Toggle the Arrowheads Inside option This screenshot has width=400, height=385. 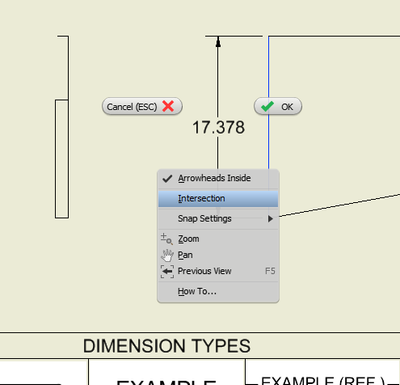click(x=218, y=178)
